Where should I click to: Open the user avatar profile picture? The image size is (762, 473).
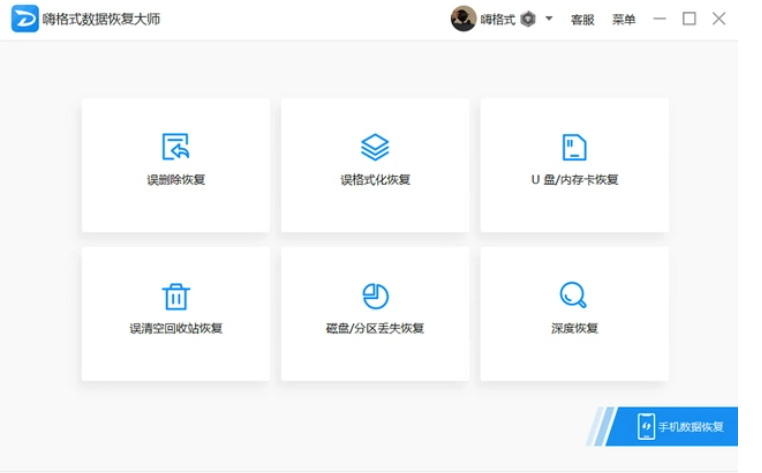463,19
